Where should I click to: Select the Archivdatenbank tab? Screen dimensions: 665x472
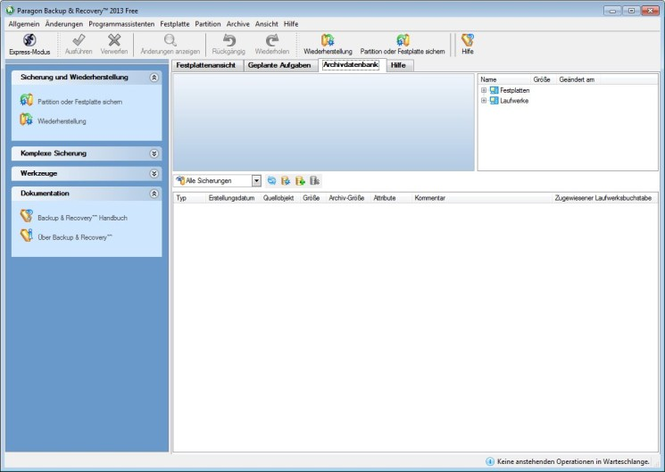coord(351,65)
